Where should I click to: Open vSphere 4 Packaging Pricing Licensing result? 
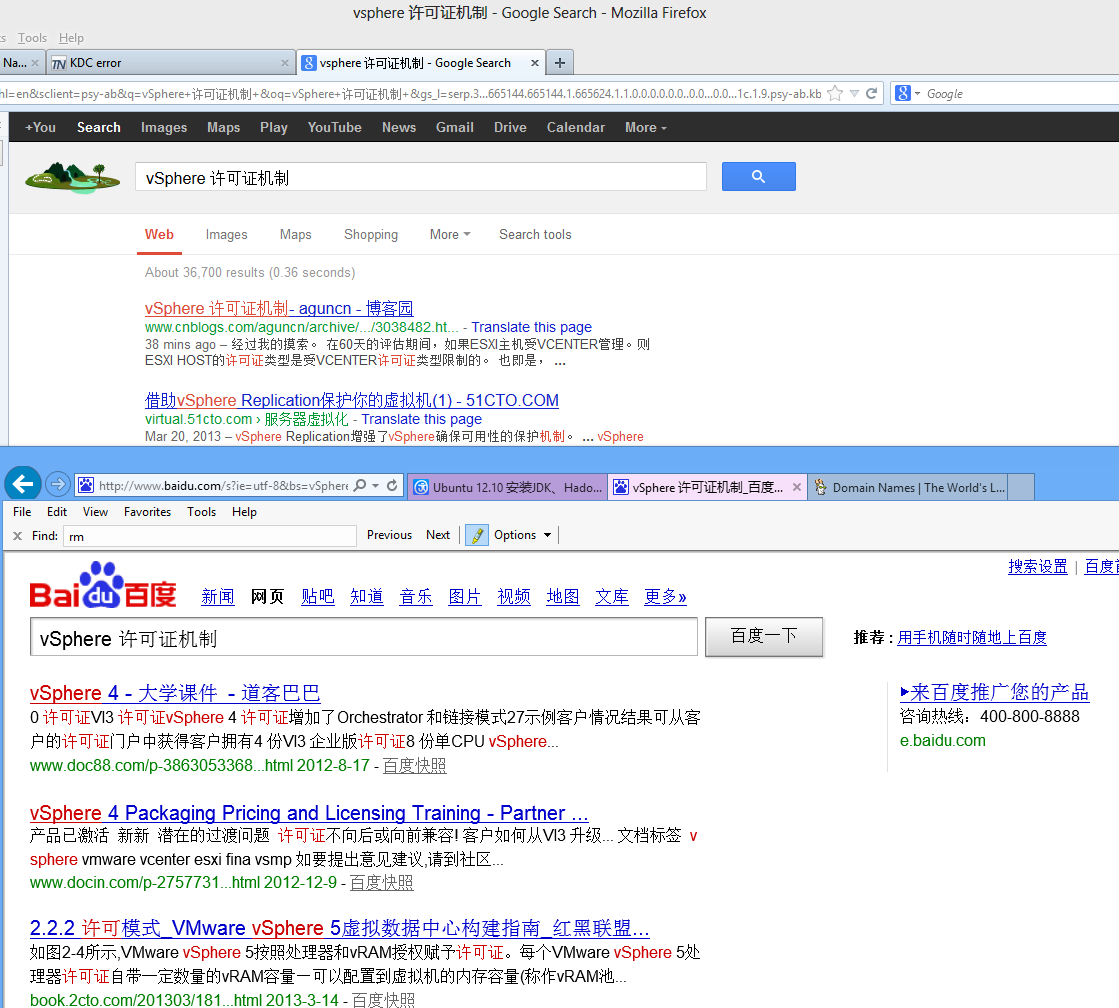[x=309, y=813]
